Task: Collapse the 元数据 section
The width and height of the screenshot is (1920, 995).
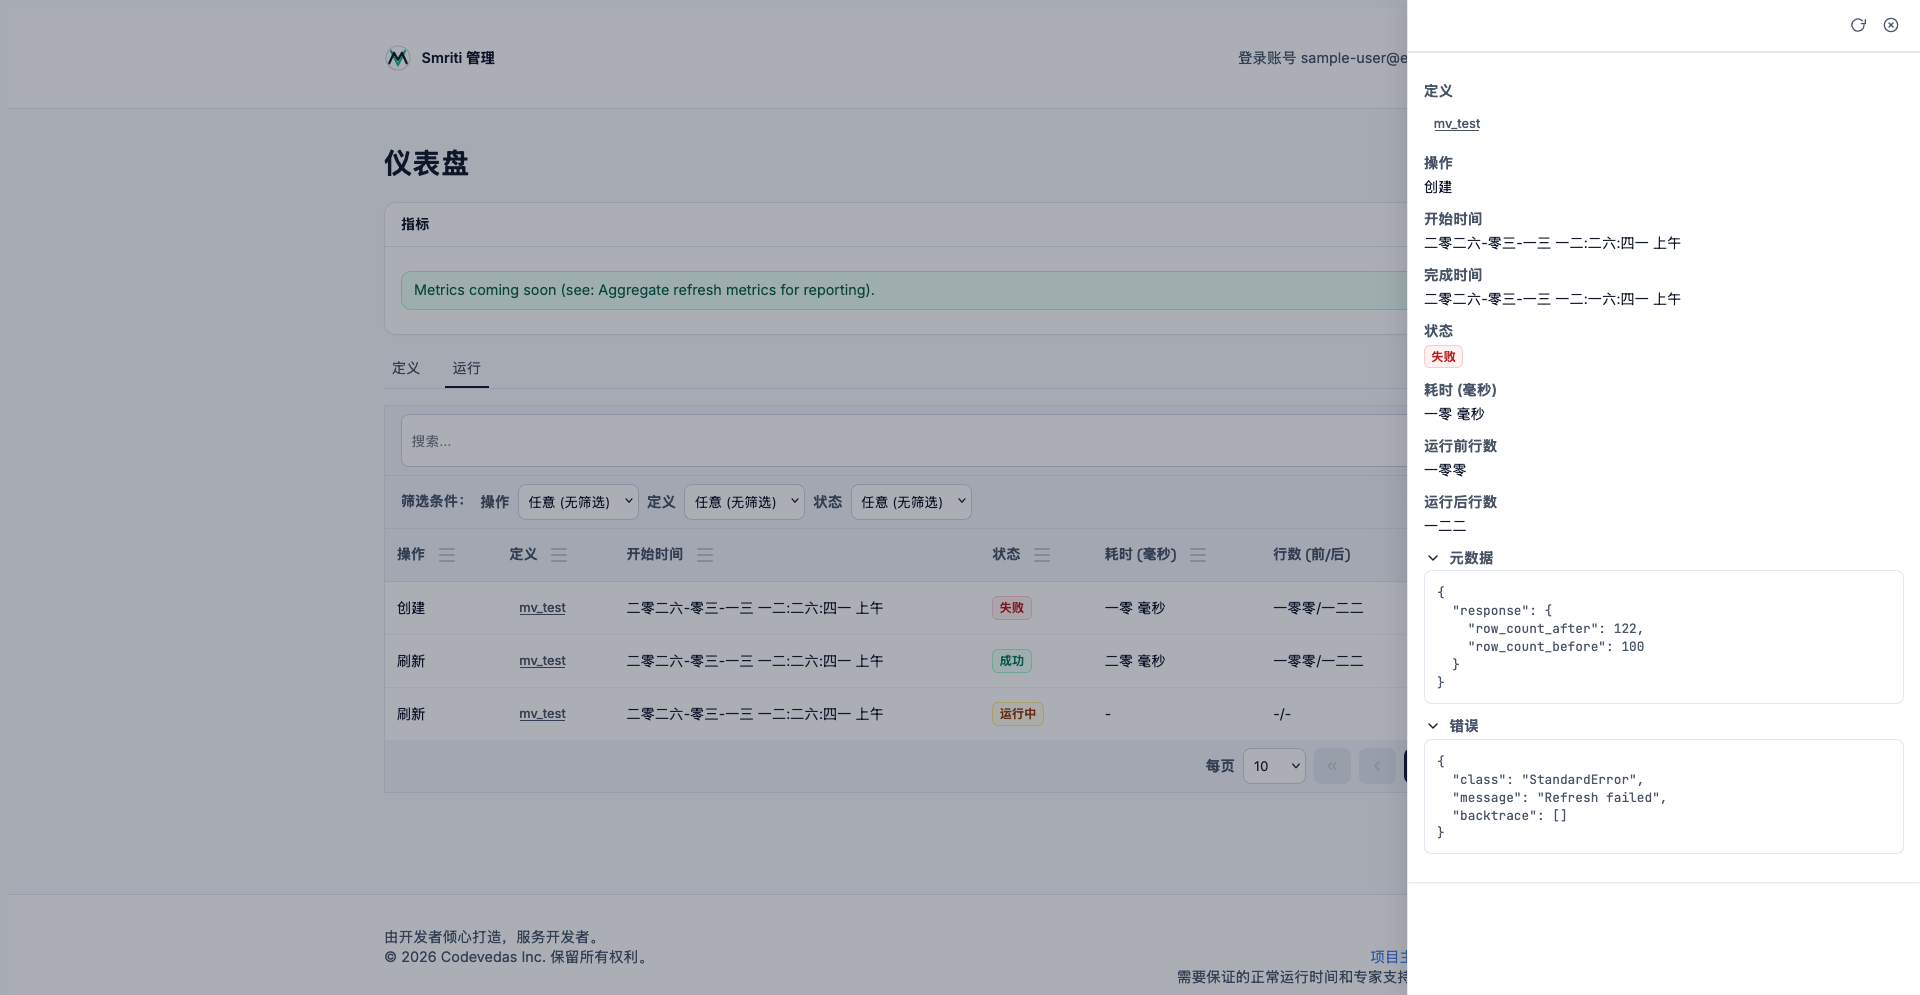Action: [1433, 558]
